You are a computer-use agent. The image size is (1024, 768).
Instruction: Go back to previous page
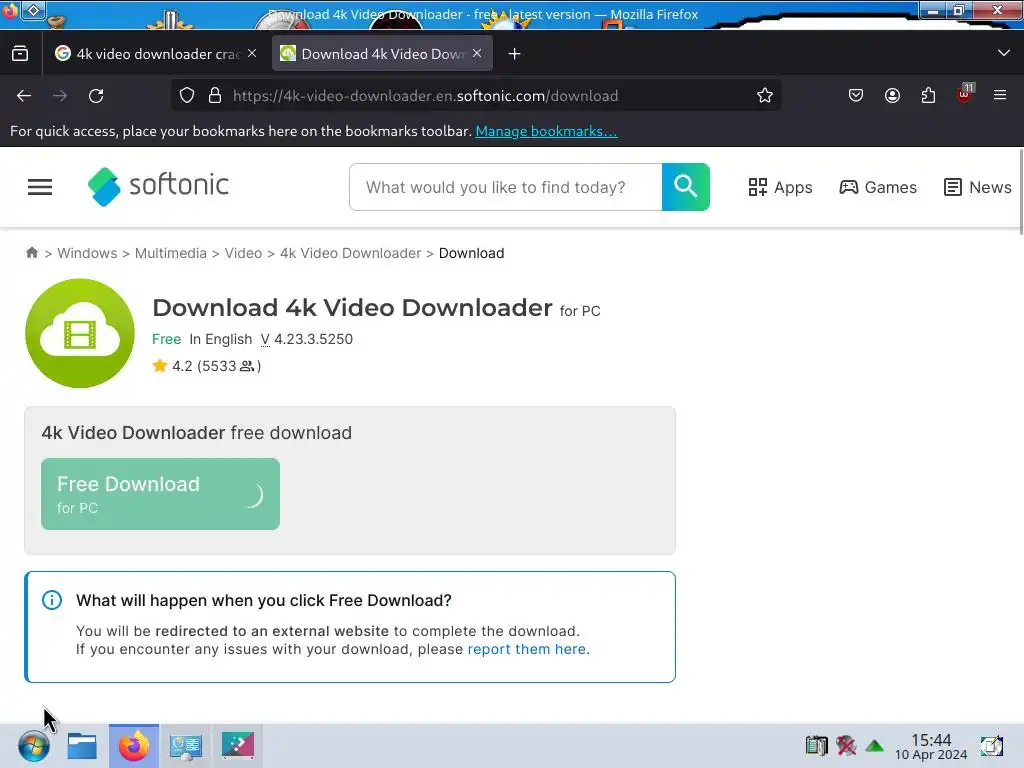[x=24, y=96]
